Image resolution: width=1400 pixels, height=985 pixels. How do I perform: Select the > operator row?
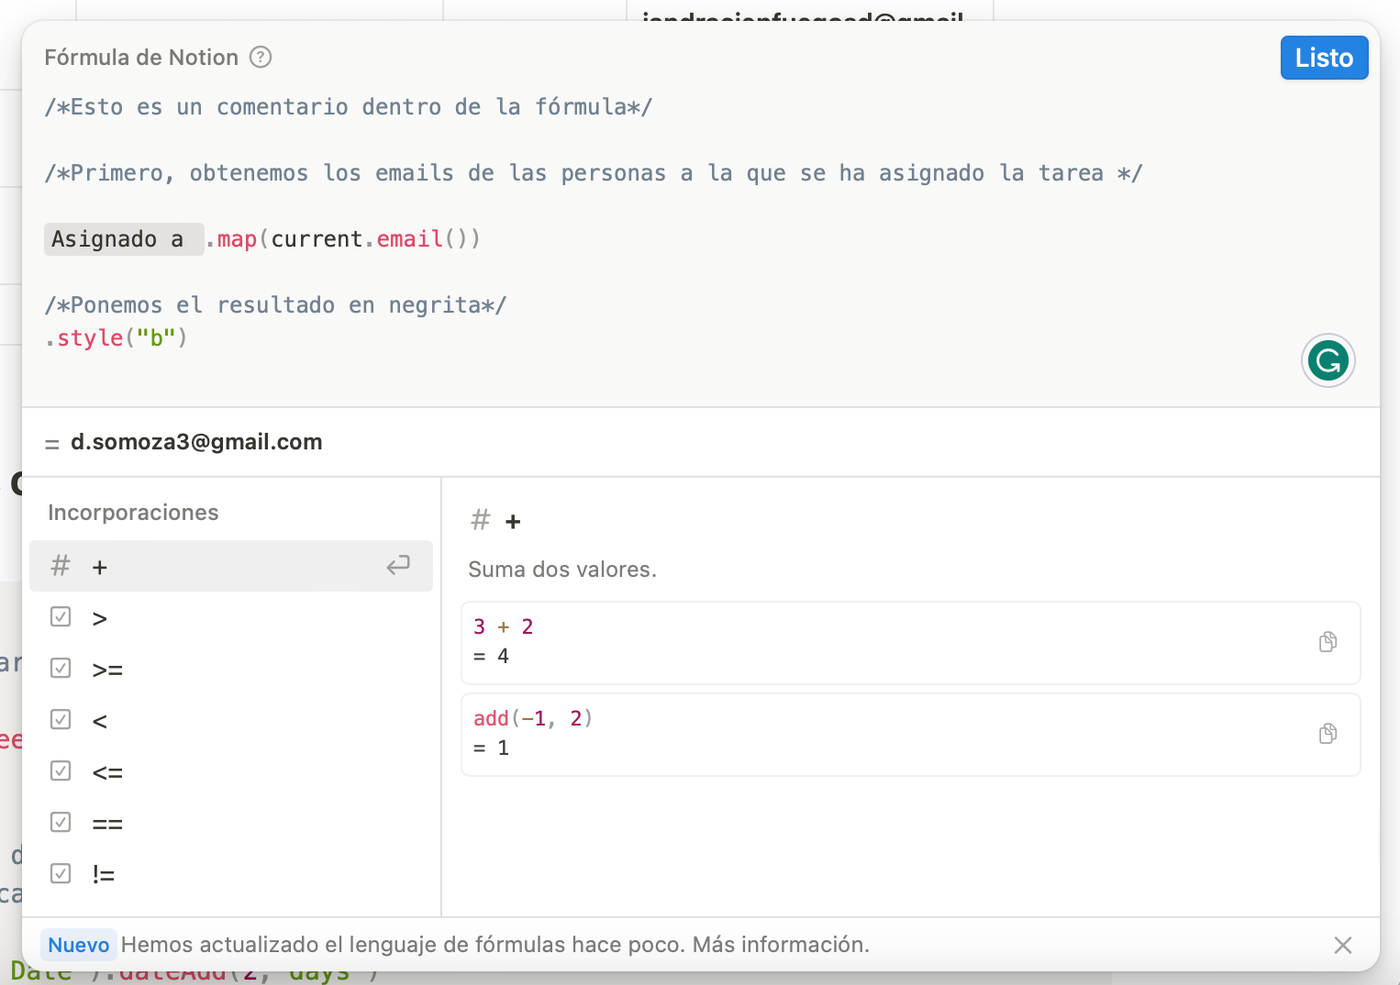pos(231,618)
